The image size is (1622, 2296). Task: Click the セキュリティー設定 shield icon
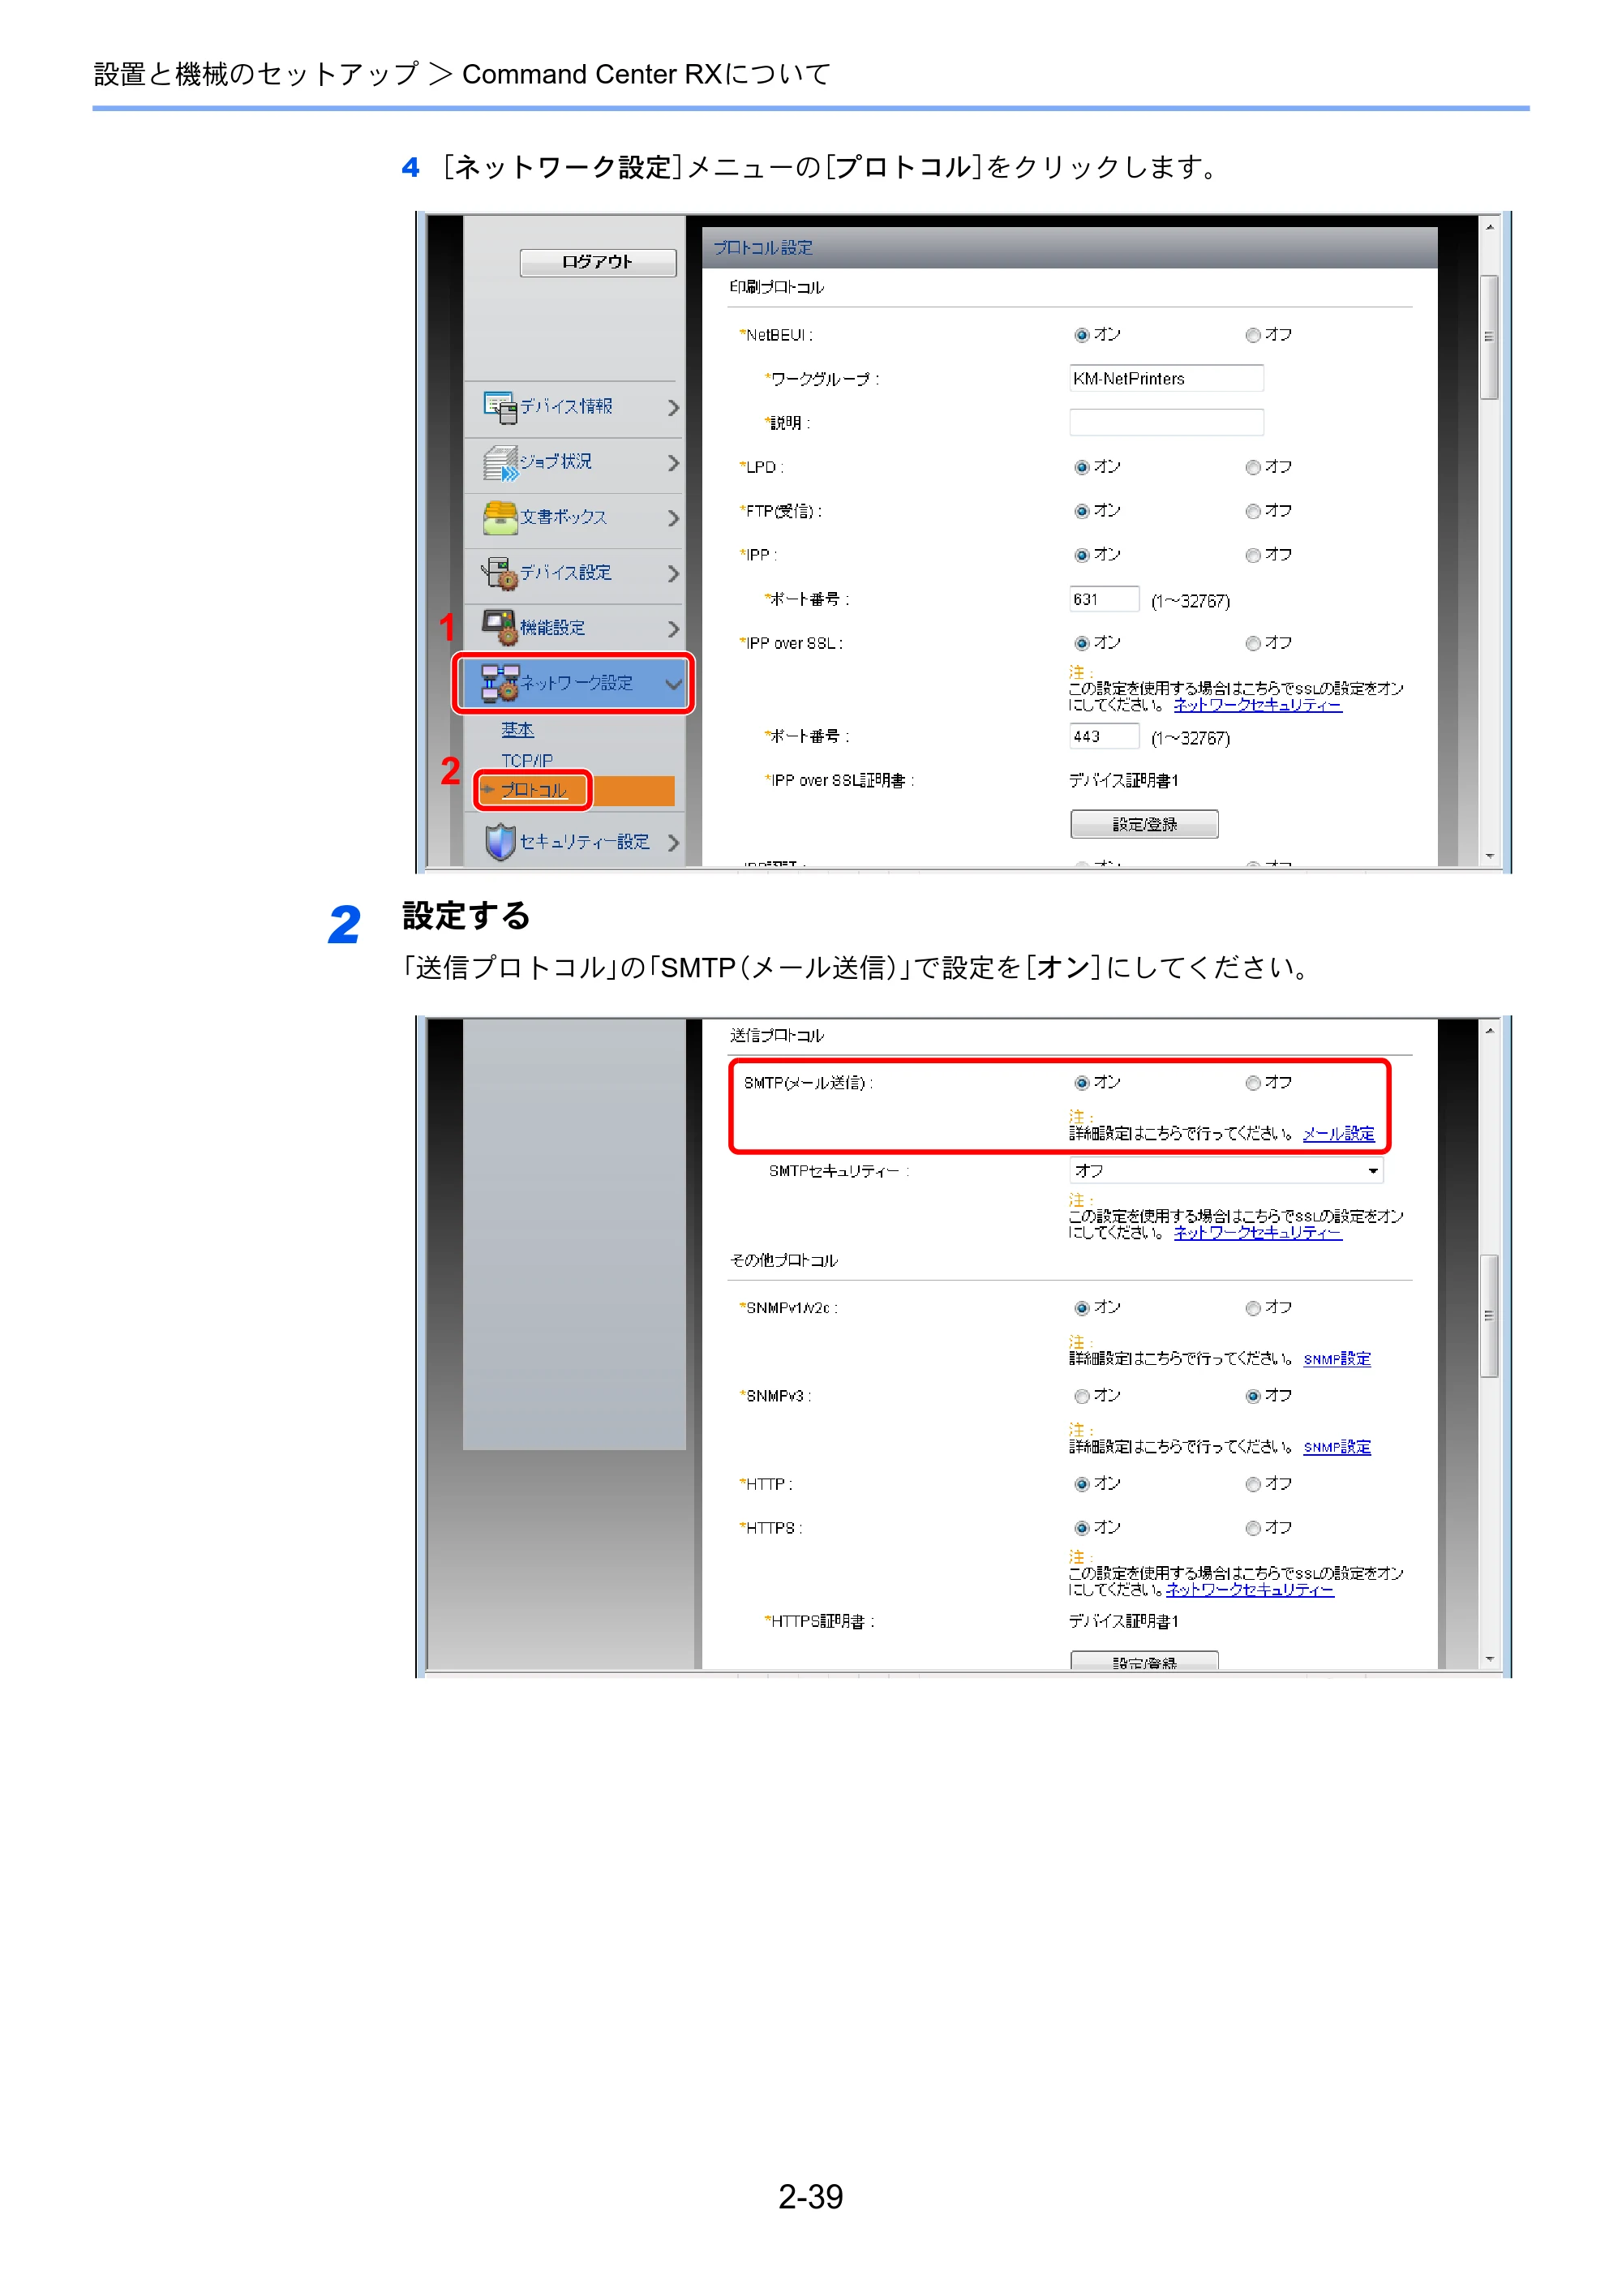pos(500,842)
